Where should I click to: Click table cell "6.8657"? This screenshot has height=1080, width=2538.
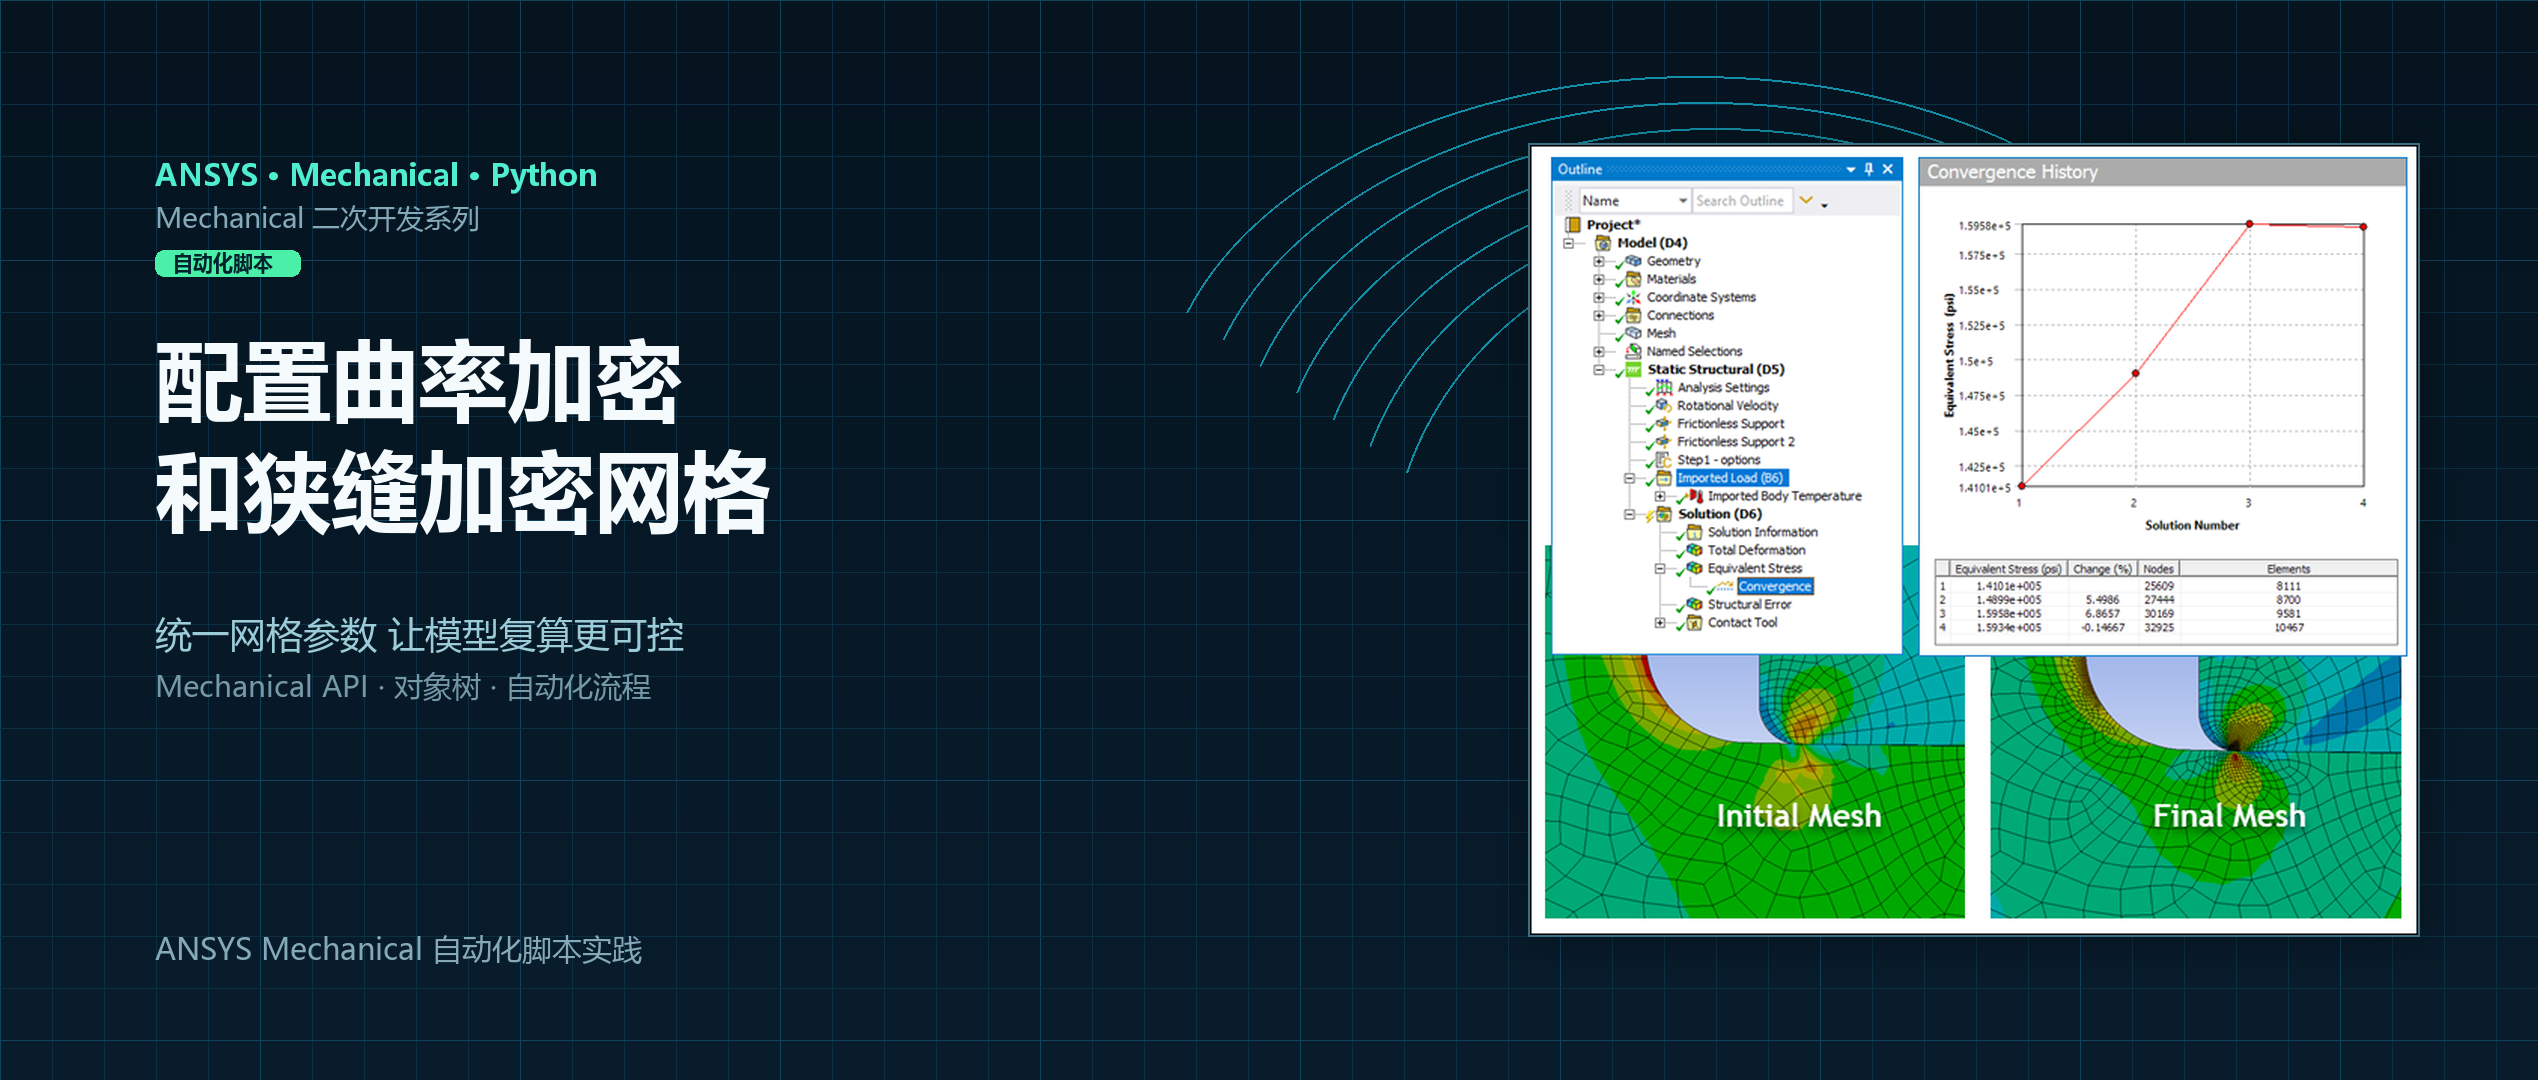coord(2102,614)
